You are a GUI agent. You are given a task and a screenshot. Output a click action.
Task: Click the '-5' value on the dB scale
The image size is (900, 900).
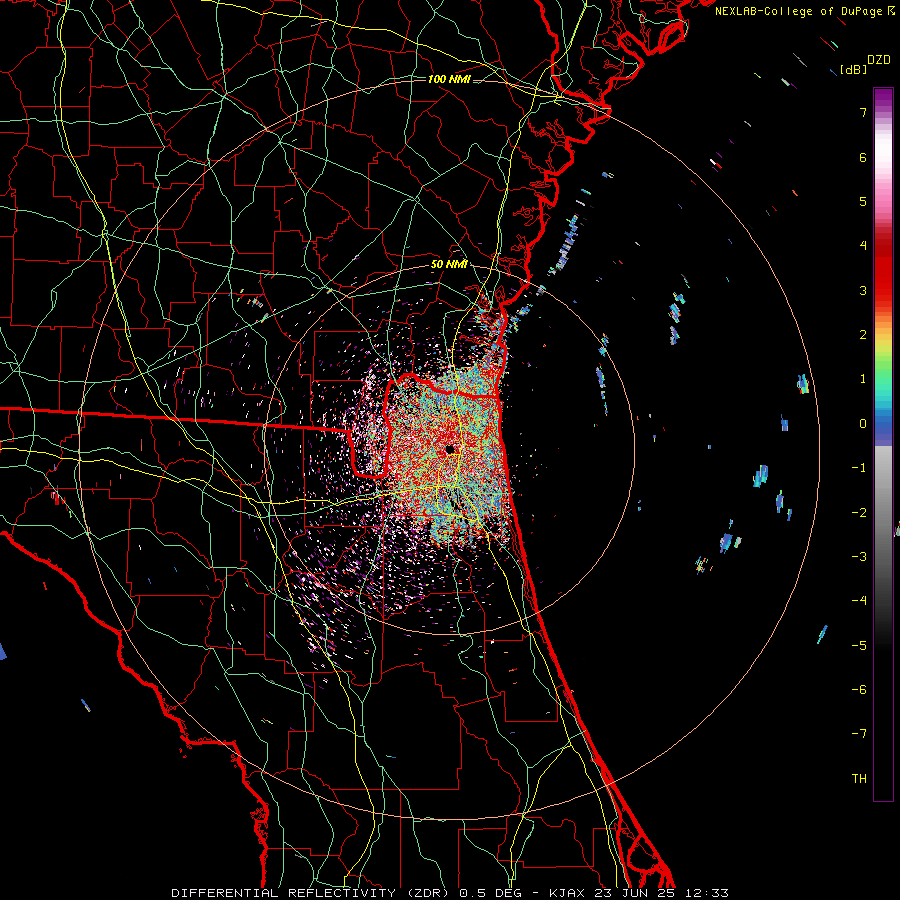[859, 646]
